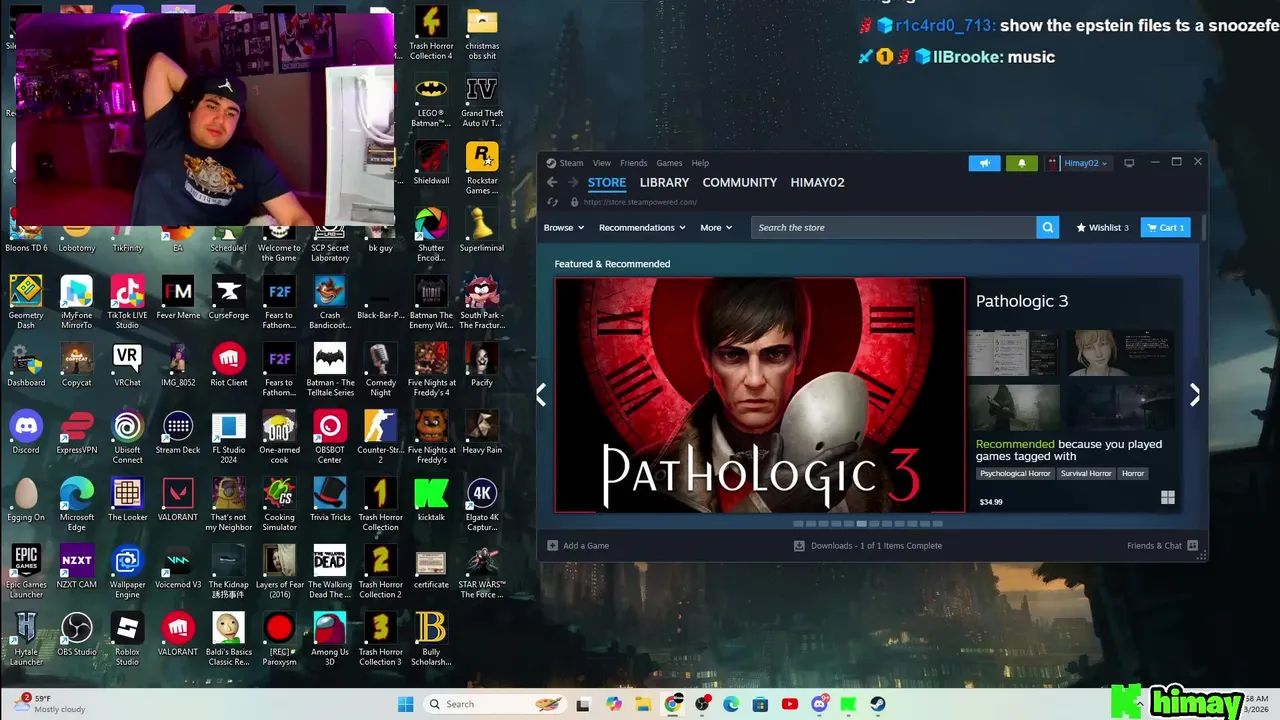Expand the Recommendations dropdown

click(x=642, y=228)
